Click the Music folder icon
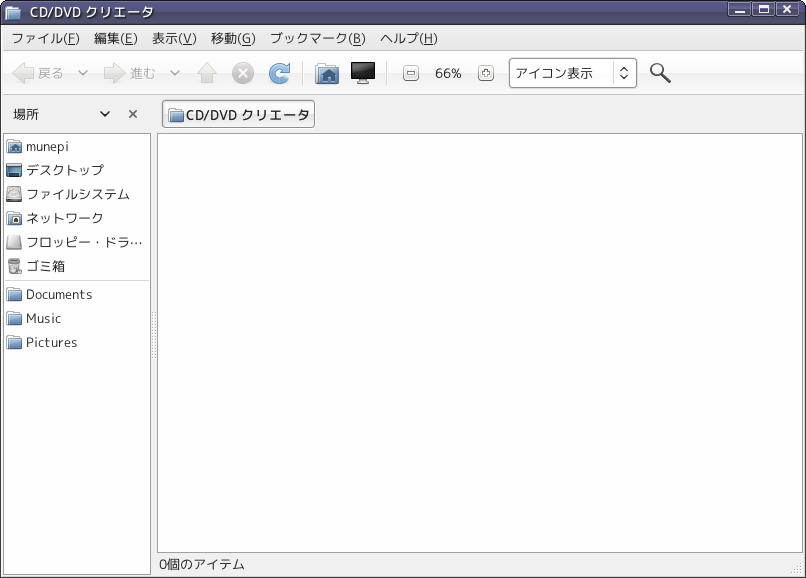The height and width of the screenshot is (578, 806). coord(14,319)
